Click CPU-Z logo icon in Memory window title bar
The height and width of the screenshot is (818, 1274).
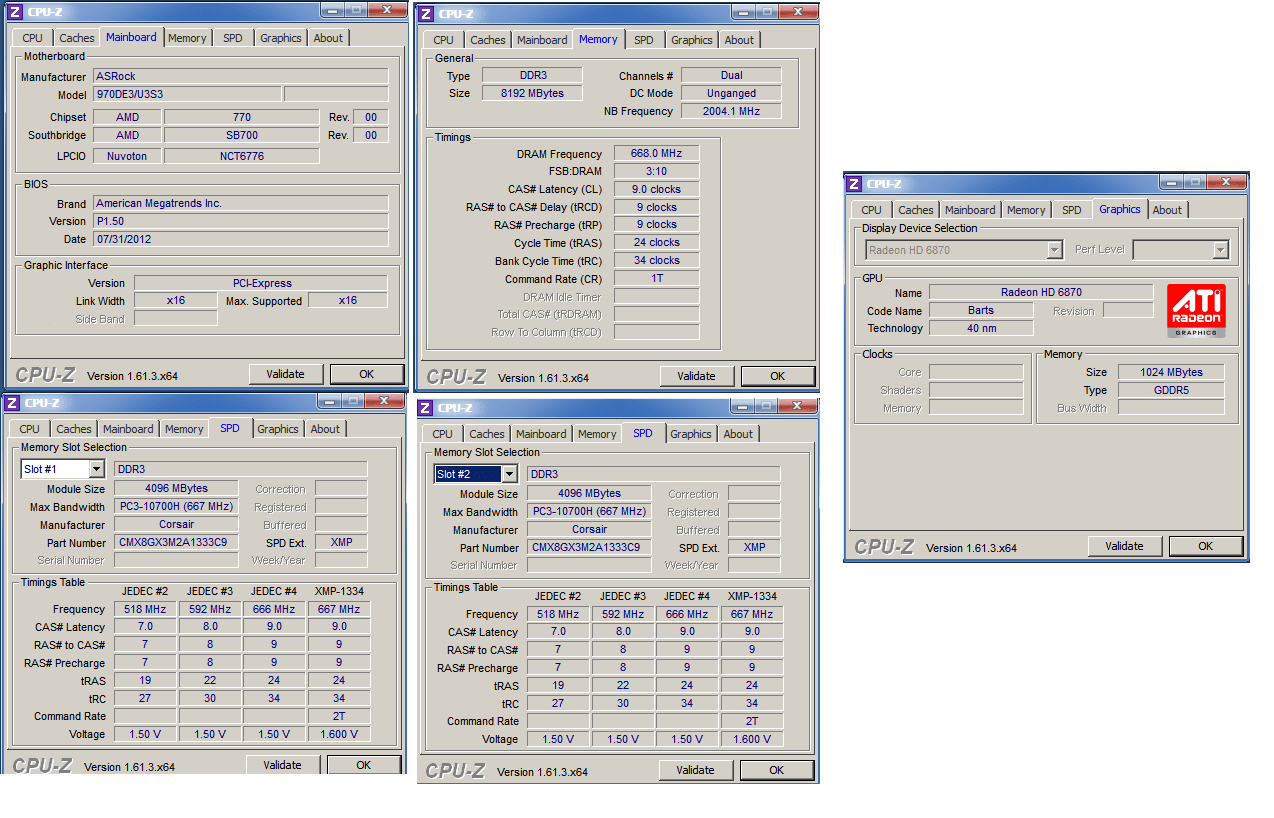[426, 13]
